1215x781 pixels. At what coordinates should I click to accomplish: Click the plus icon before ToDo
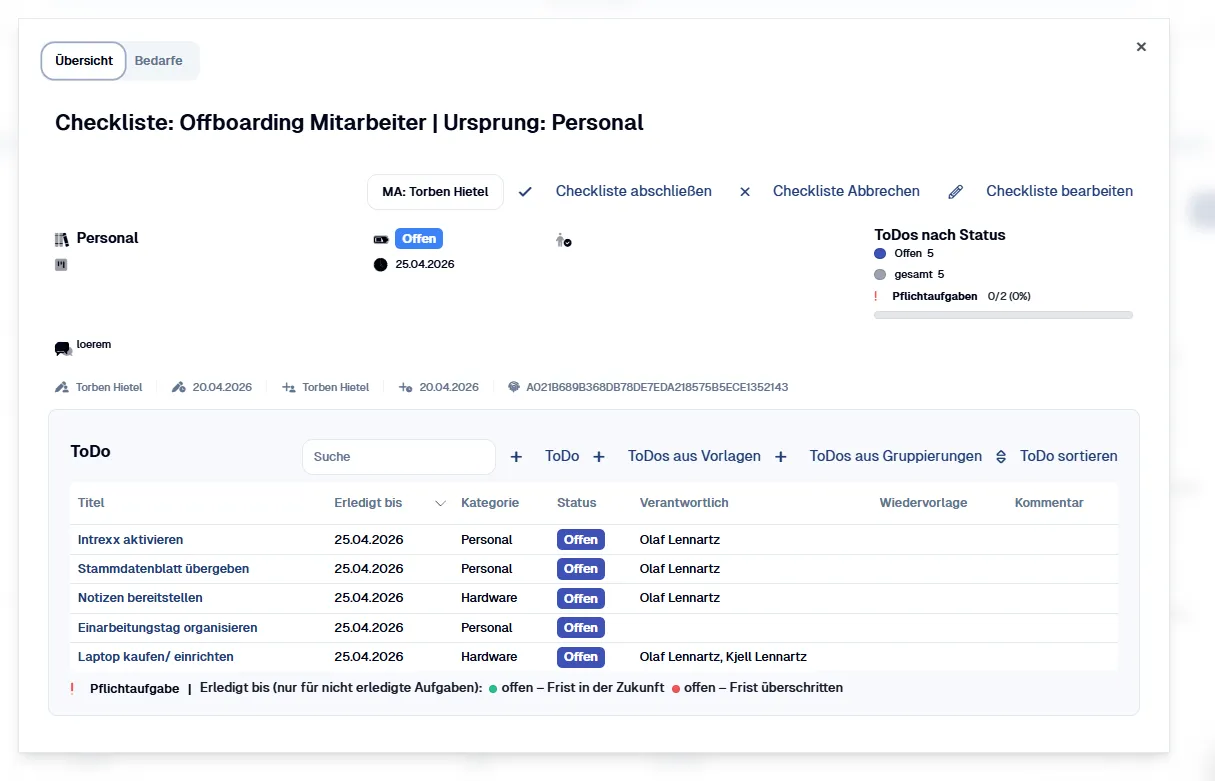tap(517, 457)
